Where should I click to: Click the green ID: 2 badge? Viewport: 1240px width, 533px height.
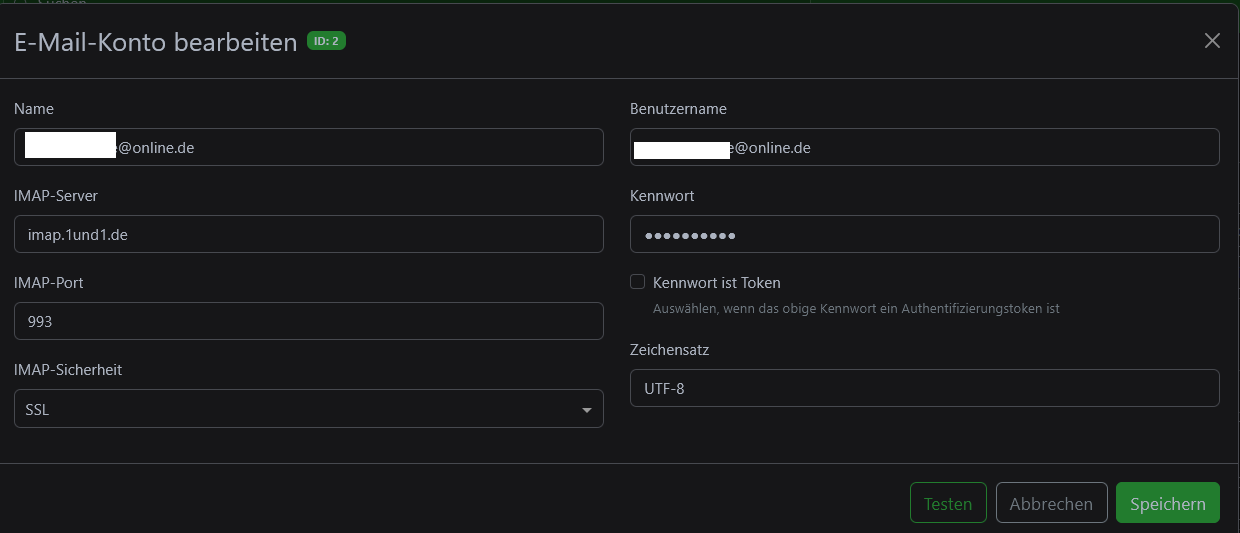pos(326,41)
